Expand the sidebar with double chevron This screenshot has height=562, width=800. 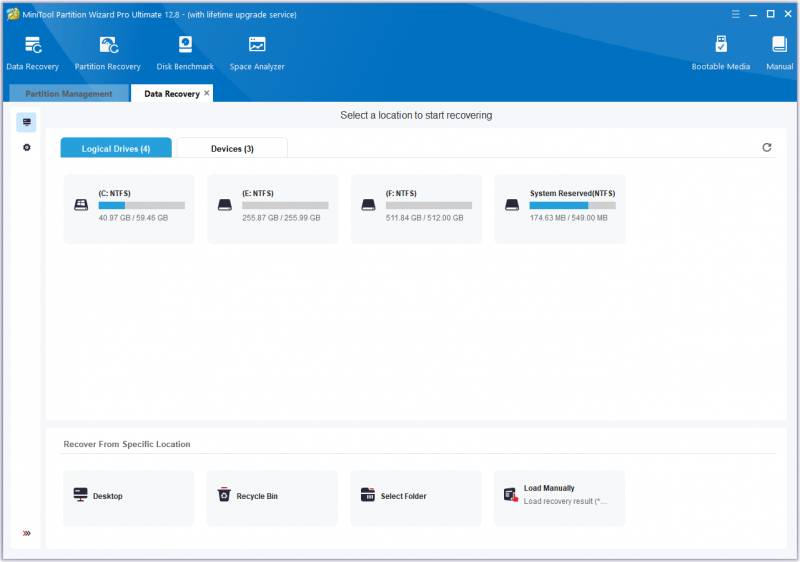point(27,533)
